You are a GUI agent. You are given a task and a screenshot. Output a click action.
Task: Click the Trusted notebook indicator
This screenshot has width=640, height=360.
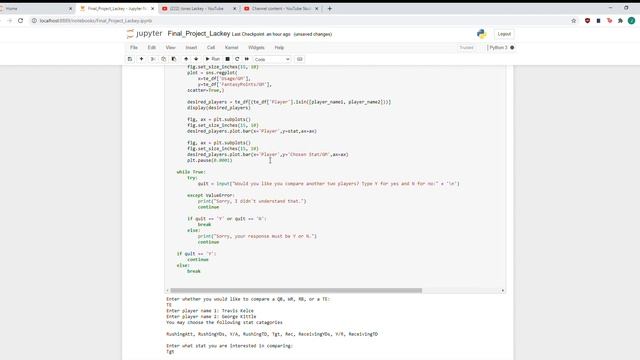(x=467, y=48)
